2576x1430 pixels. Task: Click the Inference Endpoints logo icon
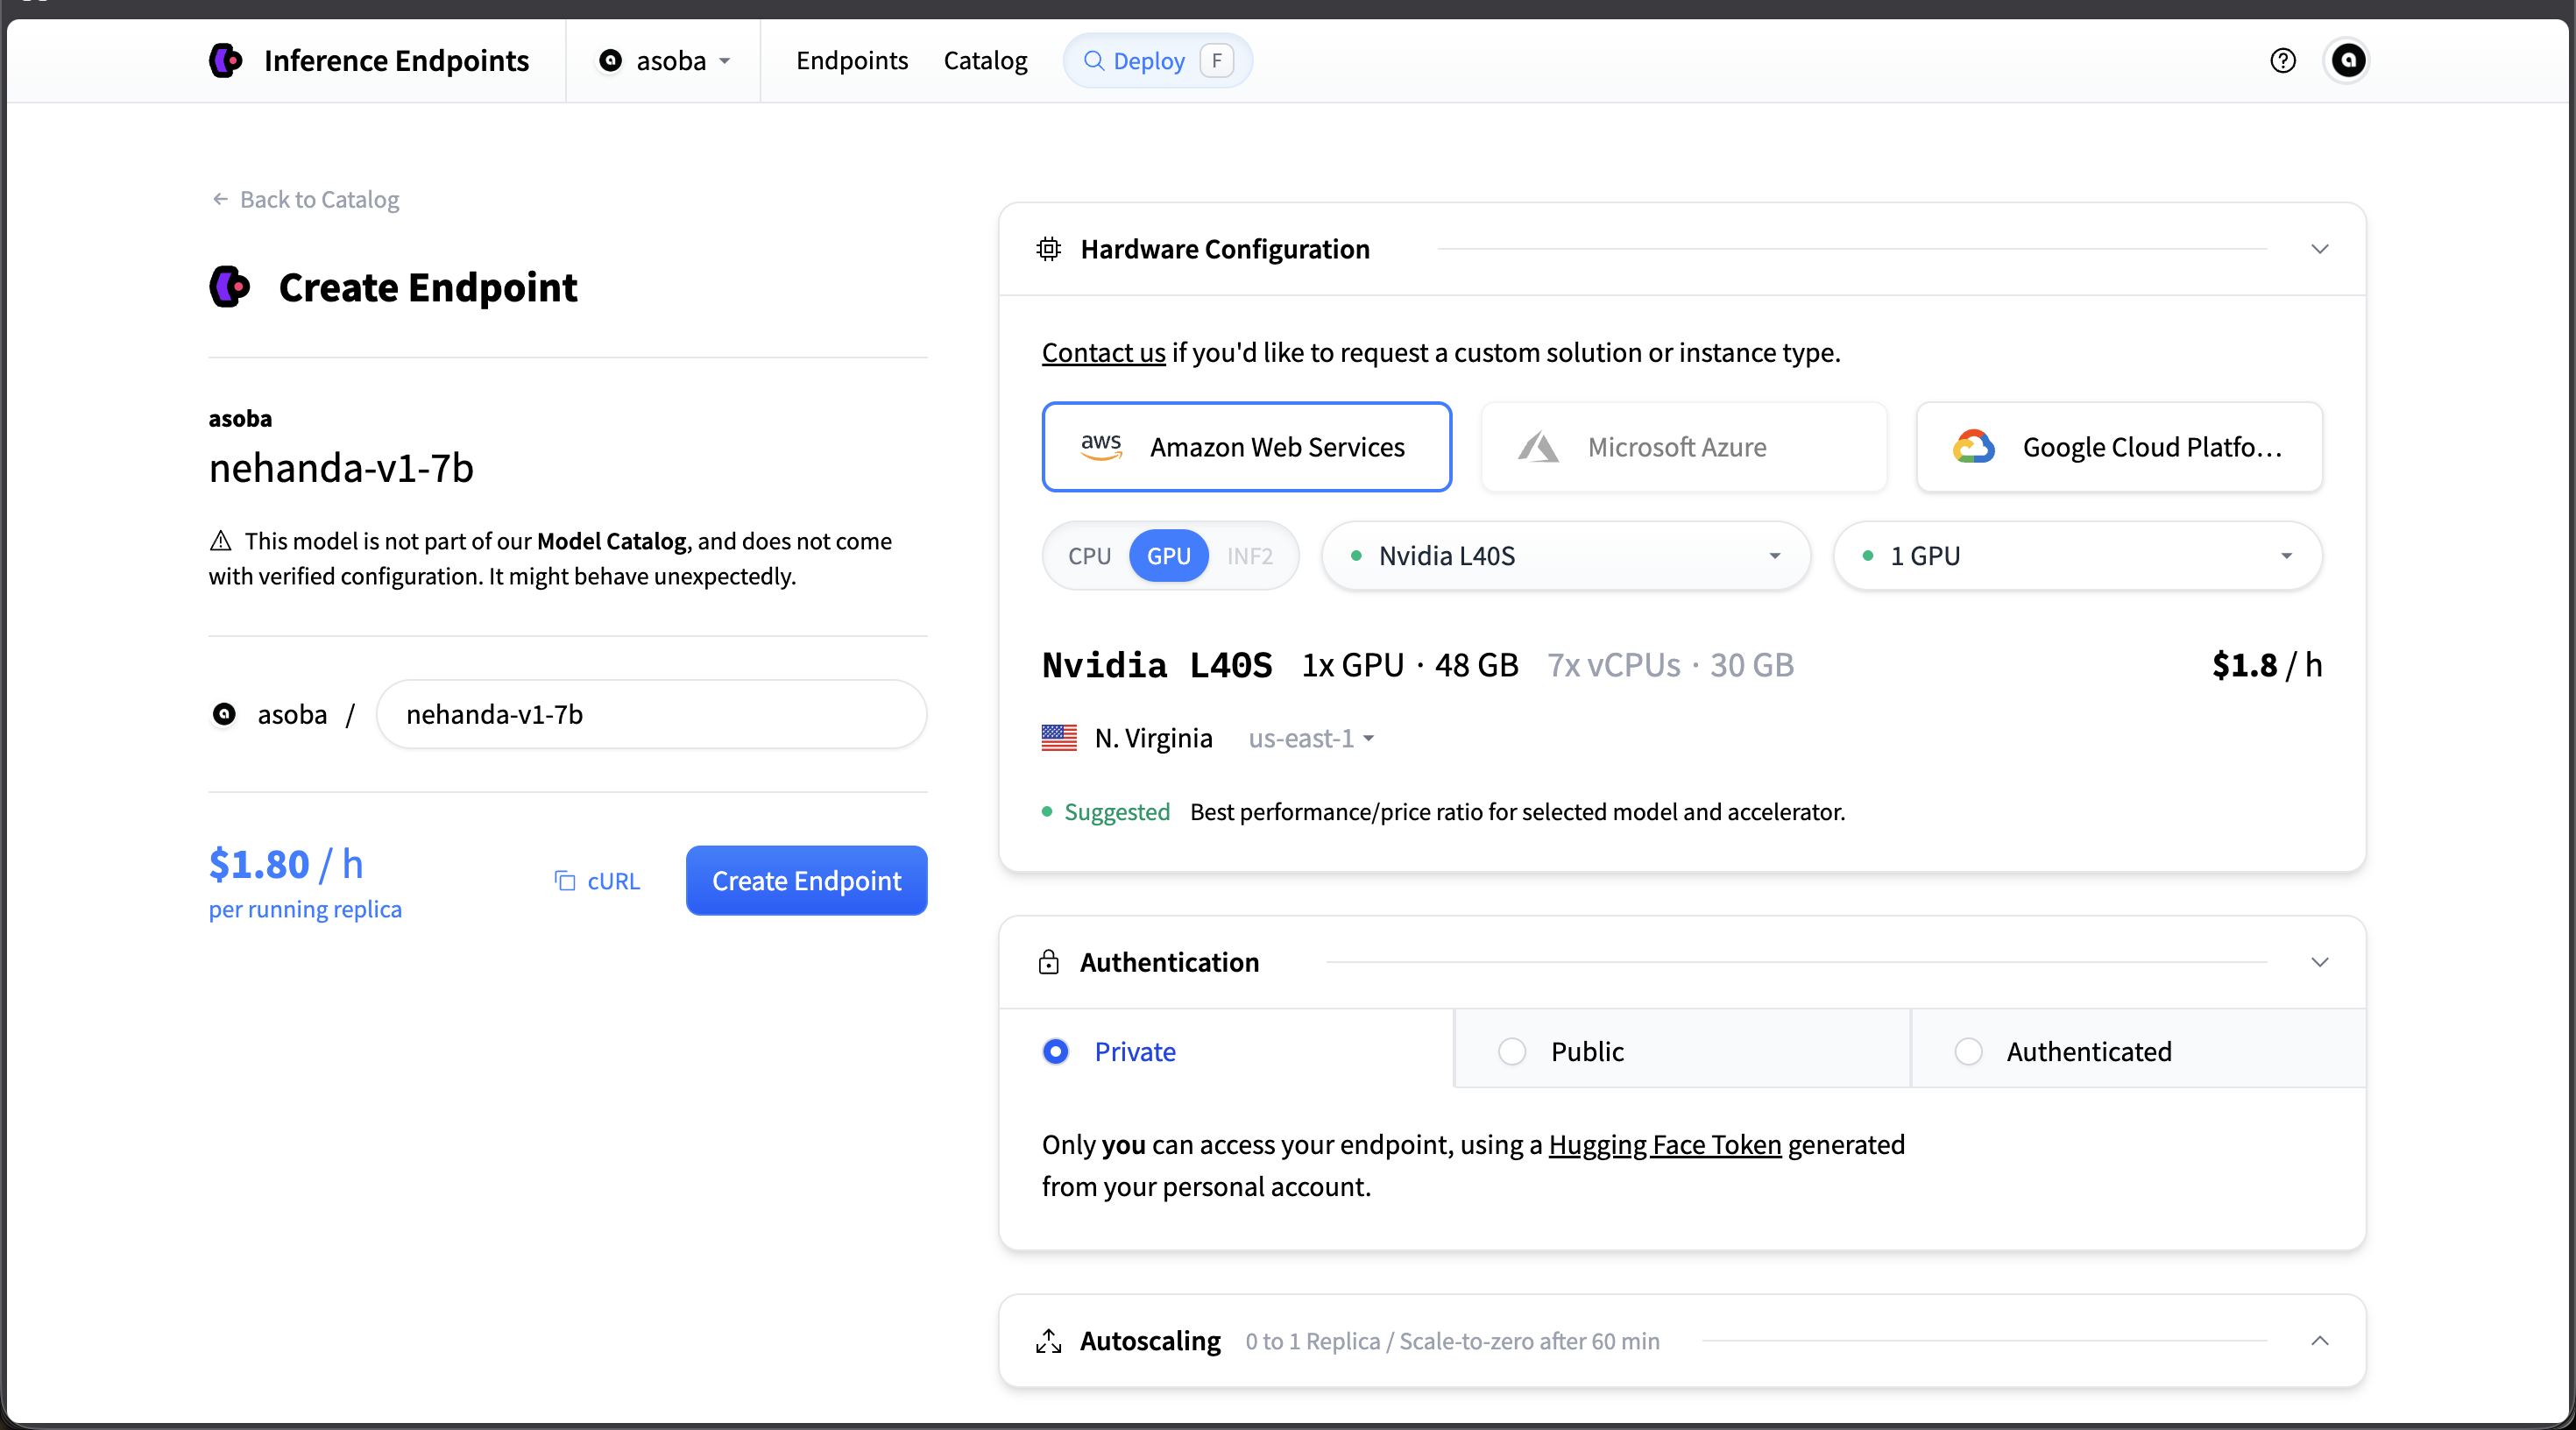tap(226, 60)
